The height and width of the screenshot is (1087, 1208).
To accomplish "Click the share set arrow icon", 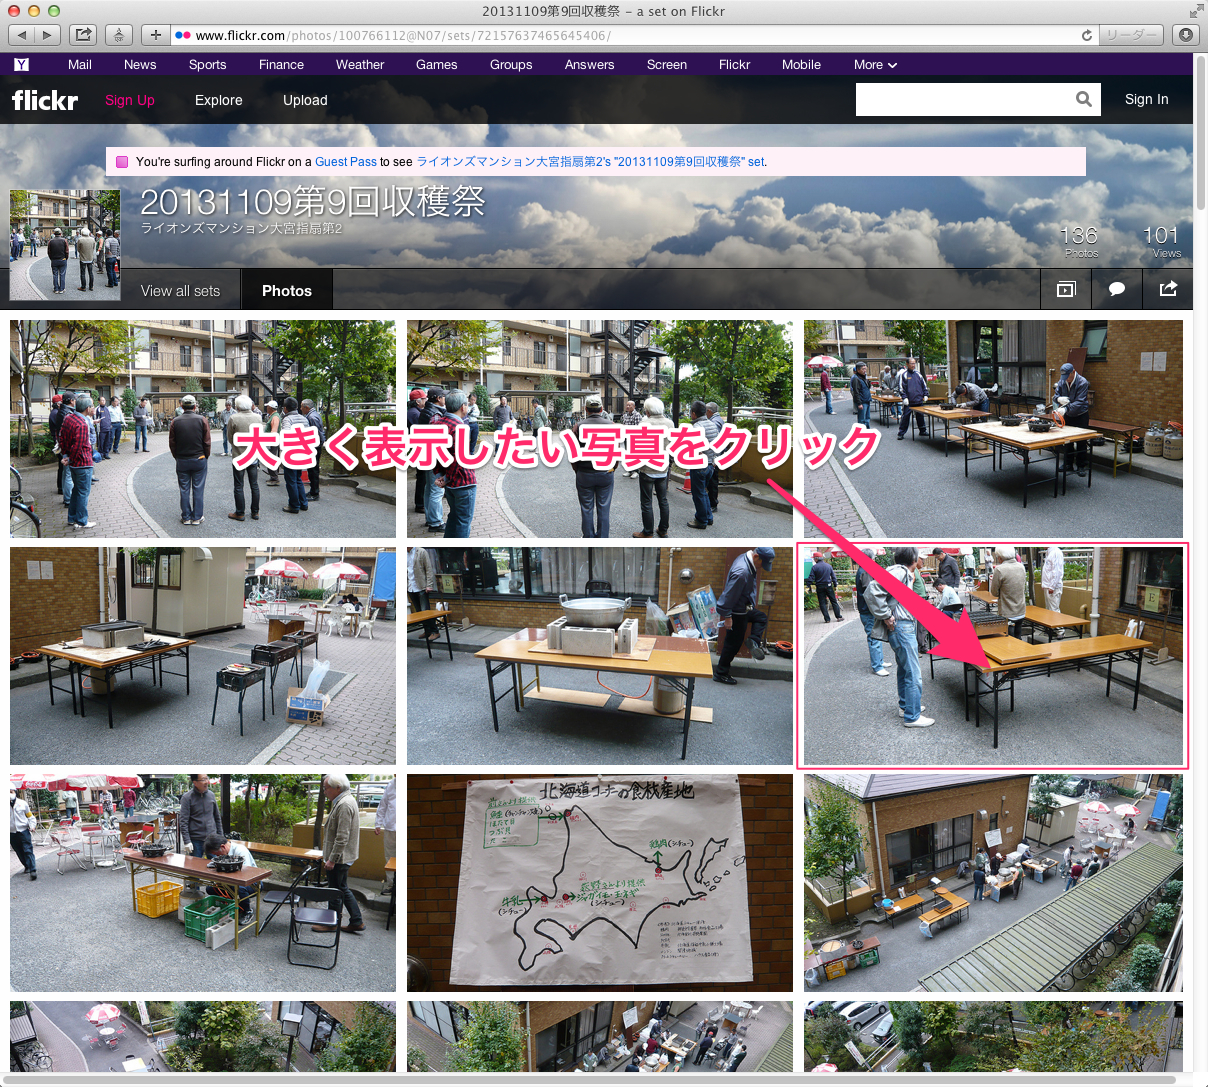I will [1168, 290].
